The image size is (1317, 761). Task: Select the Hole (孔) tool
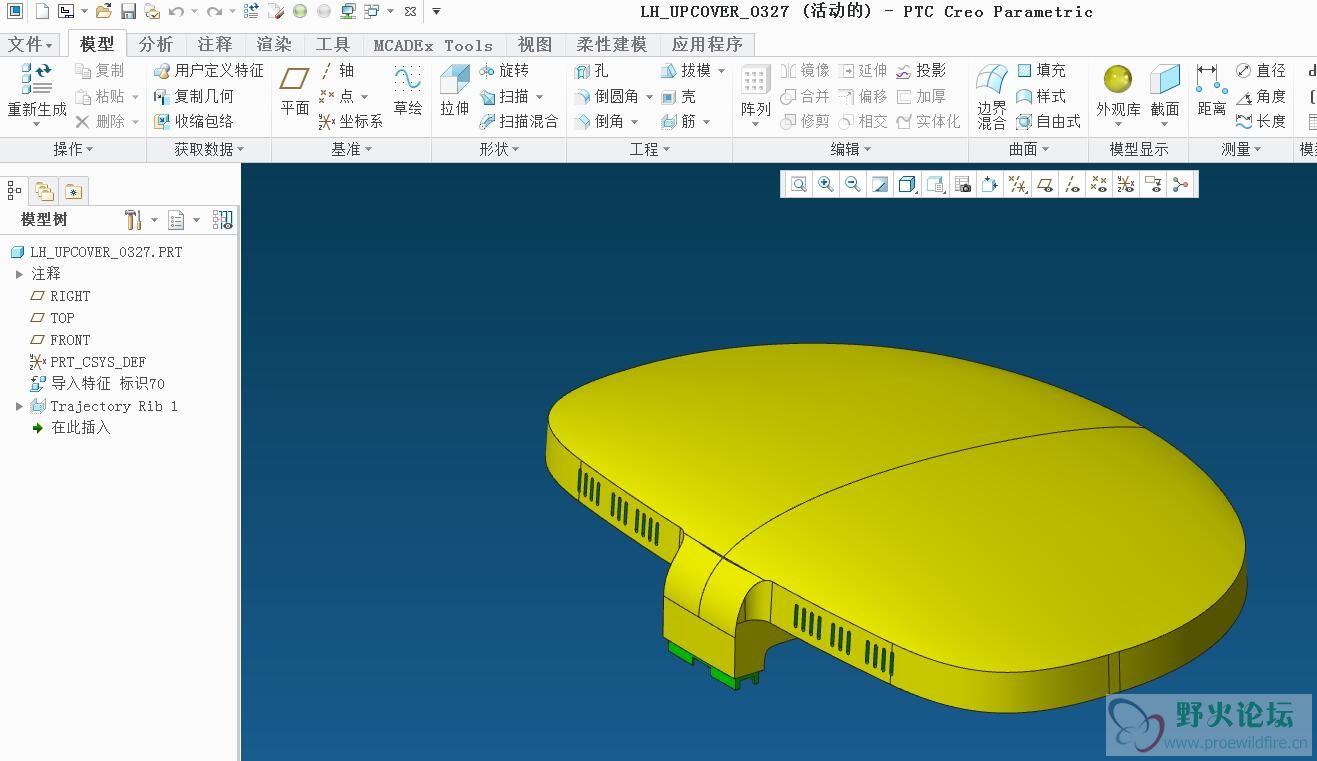pyautogui.click(x=591, y=71)
